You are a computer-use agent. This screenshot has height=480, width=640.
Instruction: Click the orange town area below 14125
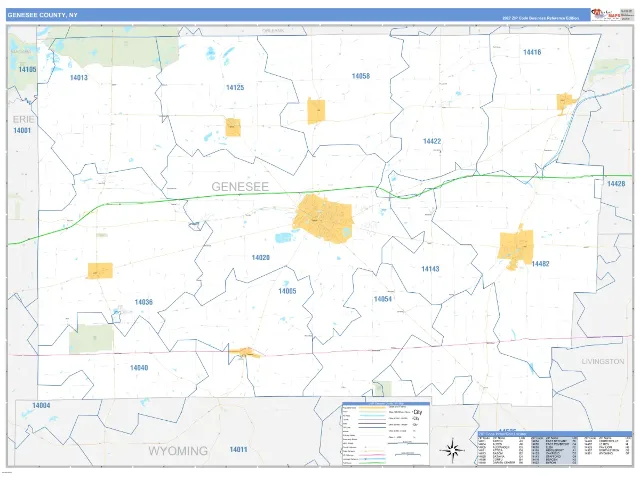pyautogui.click(x=233, y=127)
